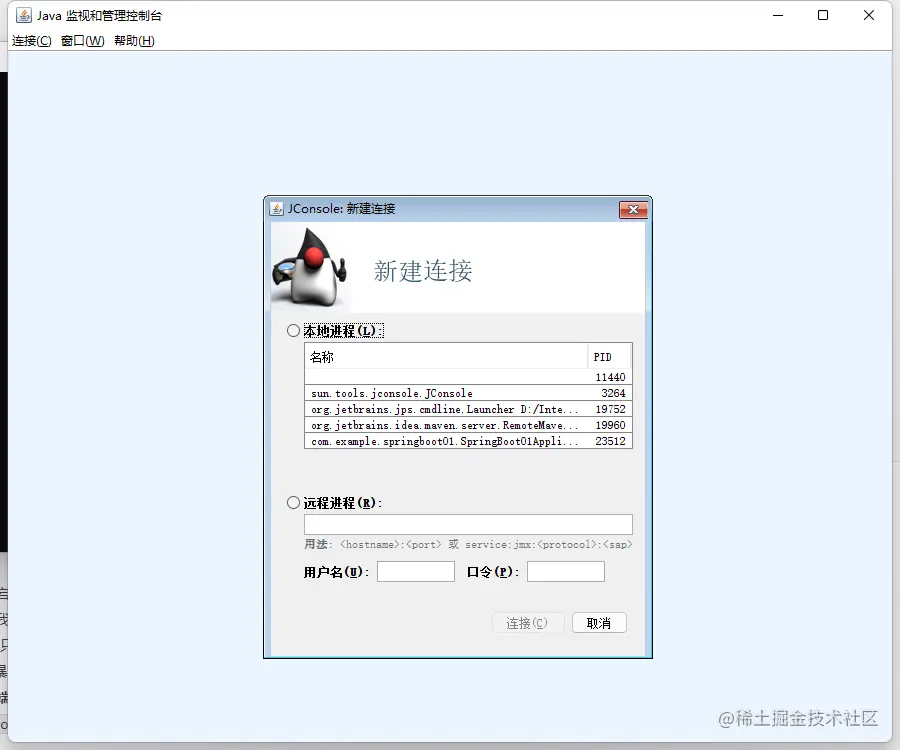900x750 pixels.
Task: Click PID value 23512
Action: 610,441
